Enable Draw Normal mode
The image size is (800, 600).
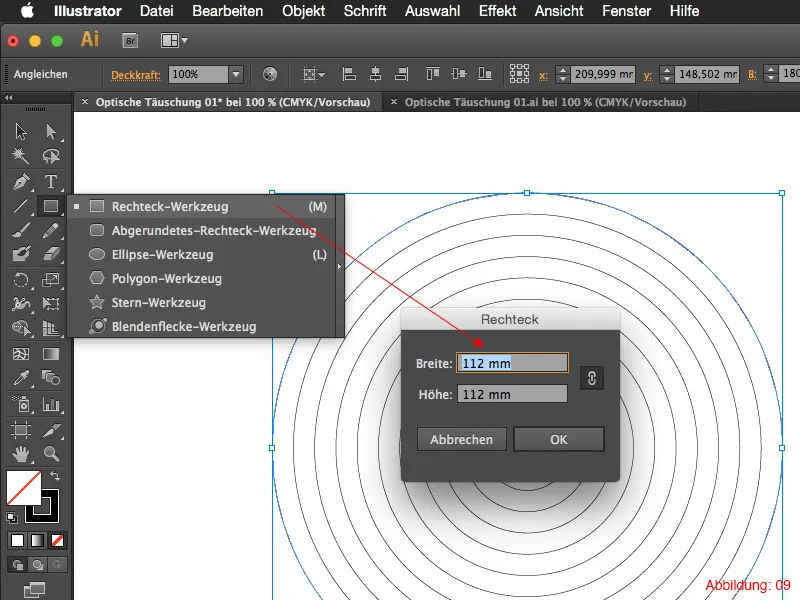(x=17, y=565)
